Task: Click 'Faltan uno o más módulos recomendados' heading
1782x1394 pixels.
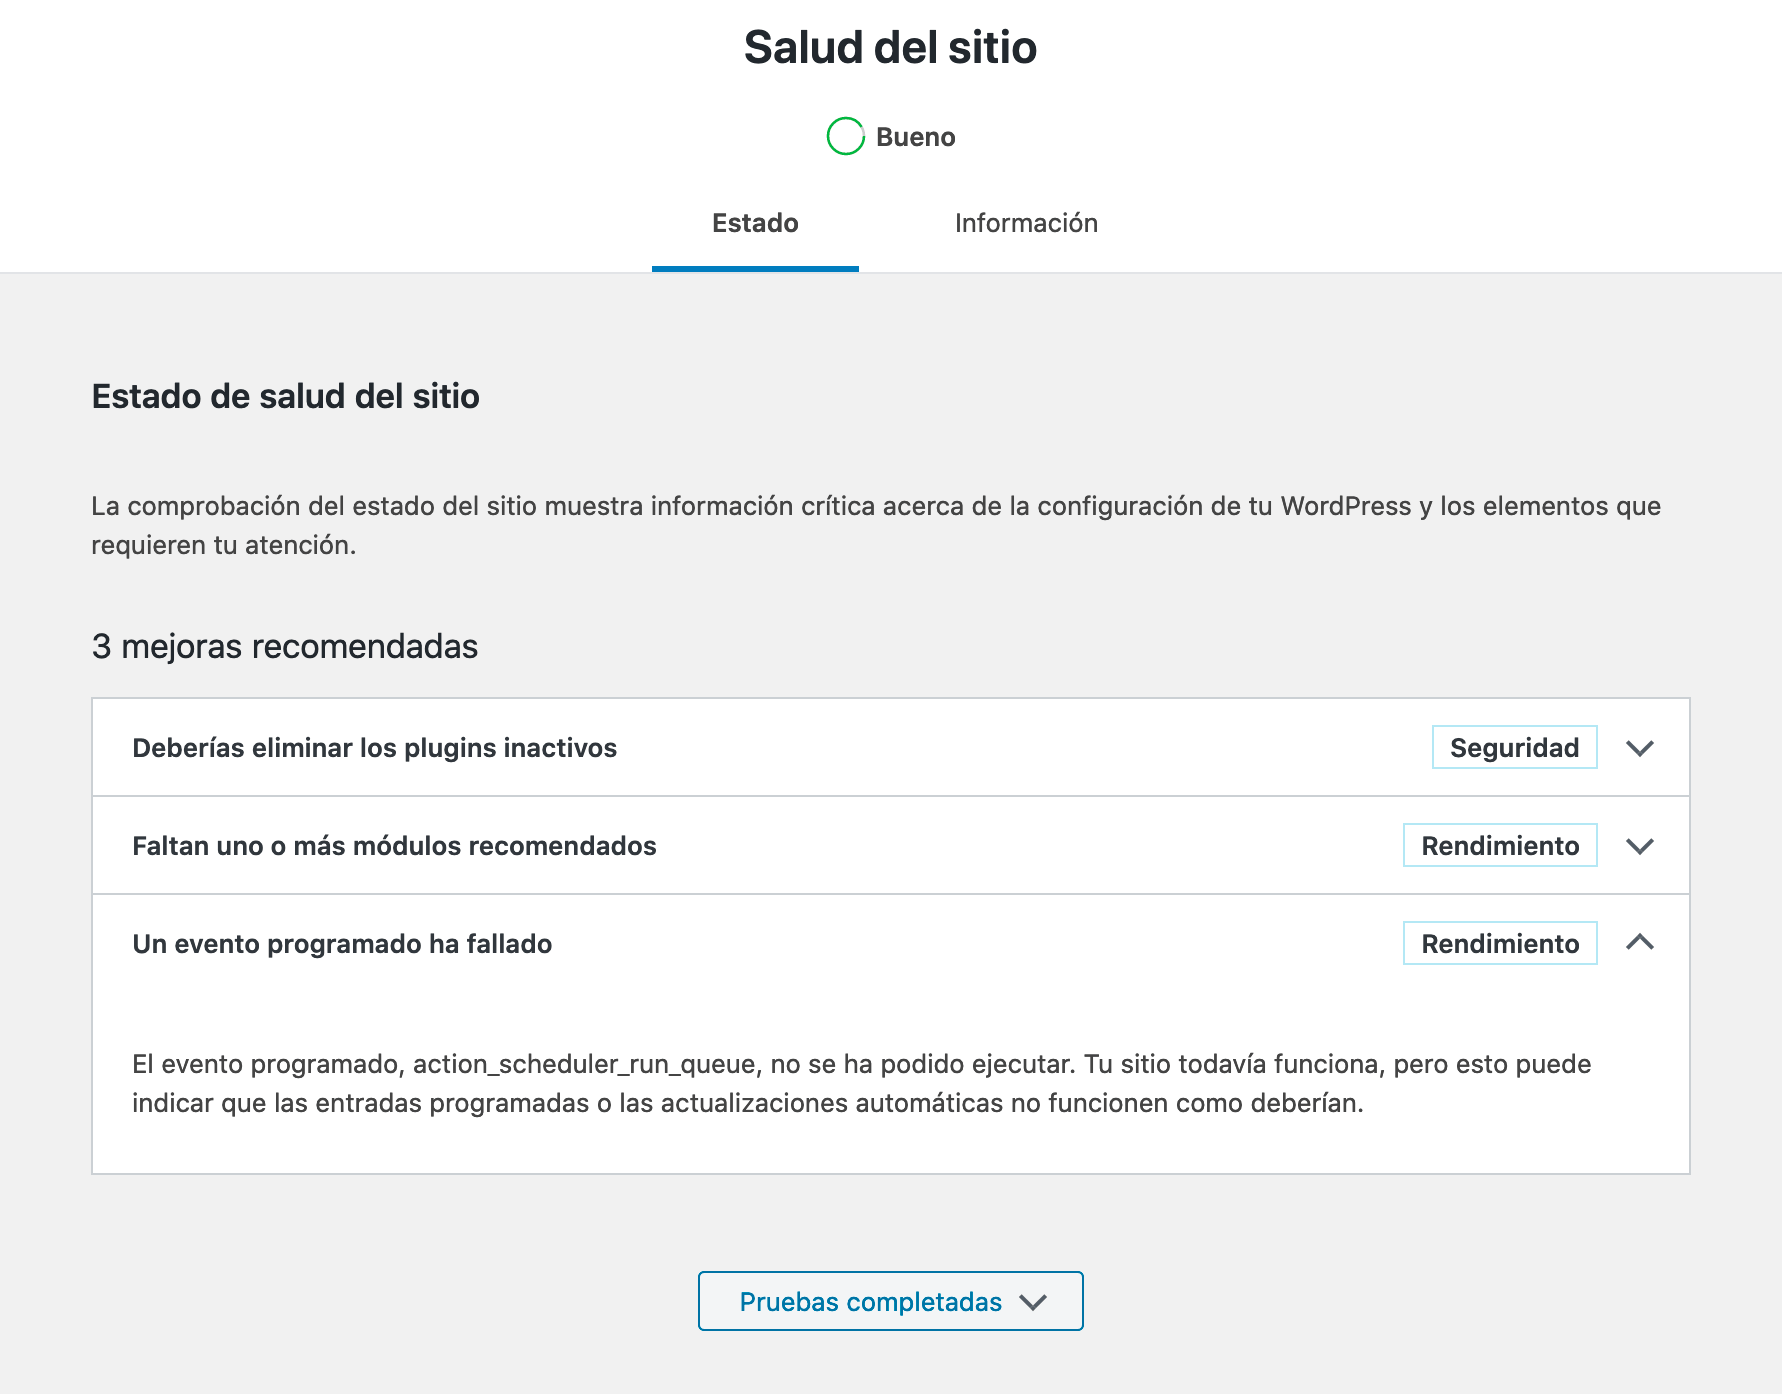Action: coord(394,846)
